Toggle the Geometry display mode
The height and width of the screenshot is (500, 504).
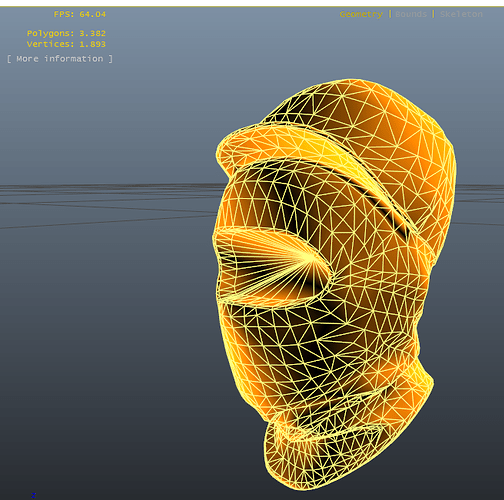coord(361,15)
